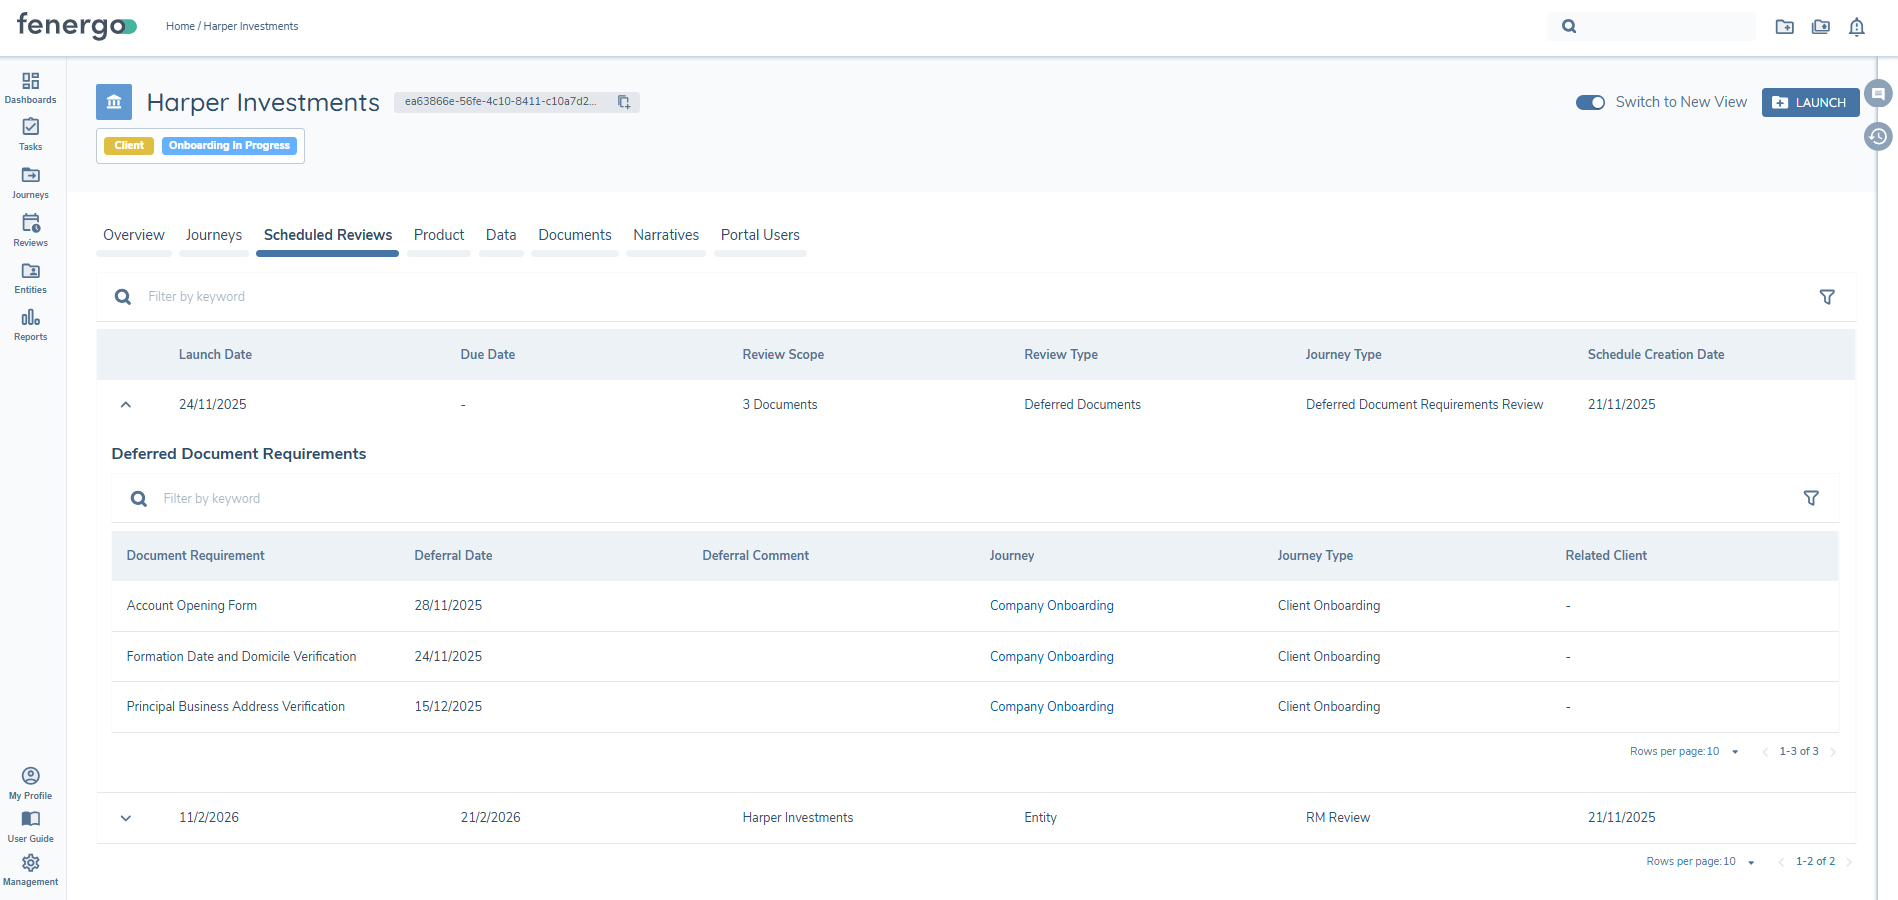Click the notifications bell icon
1898x900 pixels.
tap(1857, 26)
